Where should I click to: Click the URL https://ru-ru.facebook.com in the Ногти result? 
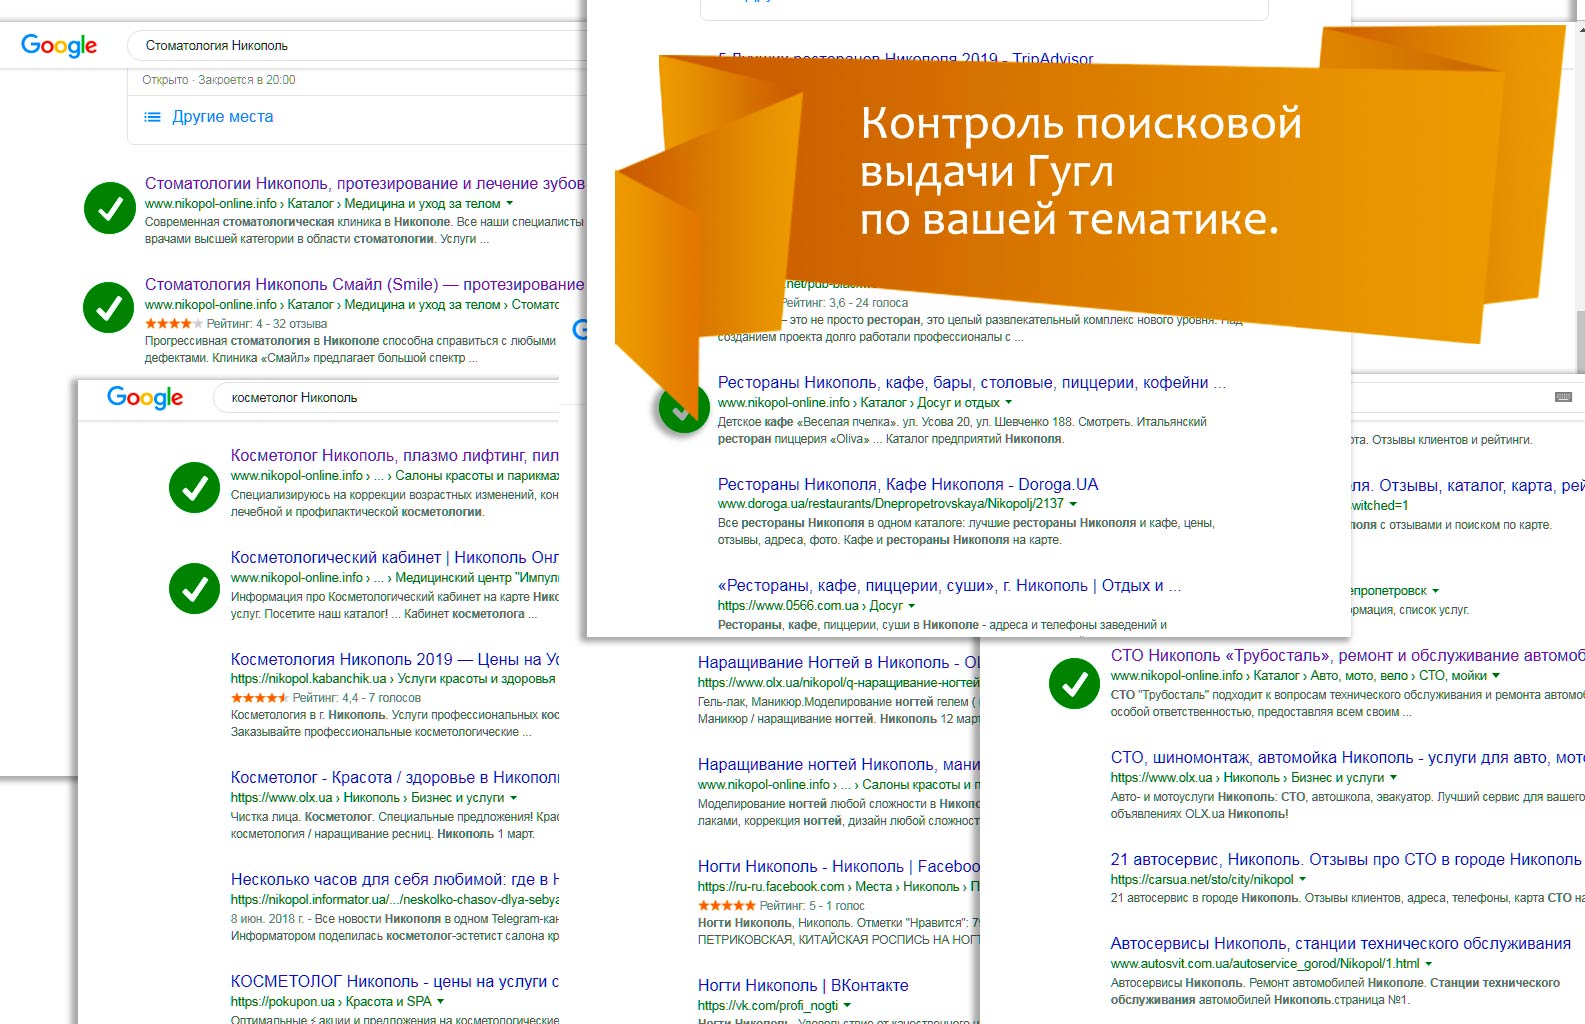pyautogui.click(x=771, y=887)
